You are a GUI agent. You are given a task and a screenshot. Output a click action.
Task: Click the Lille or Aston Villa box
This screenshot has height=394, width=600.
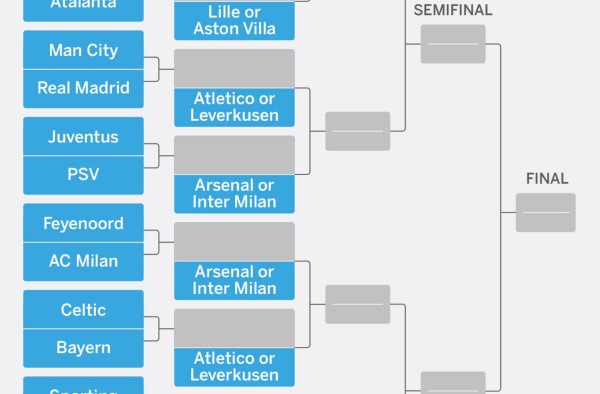click(x=234, y=21)
